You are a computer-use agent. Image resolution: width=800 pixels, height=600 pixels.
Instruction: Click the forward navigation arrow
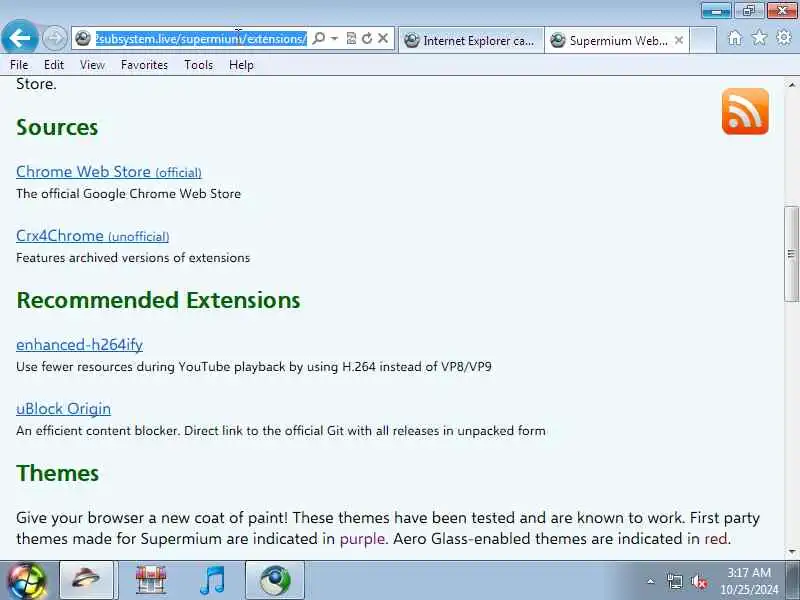tap(55, 38)
